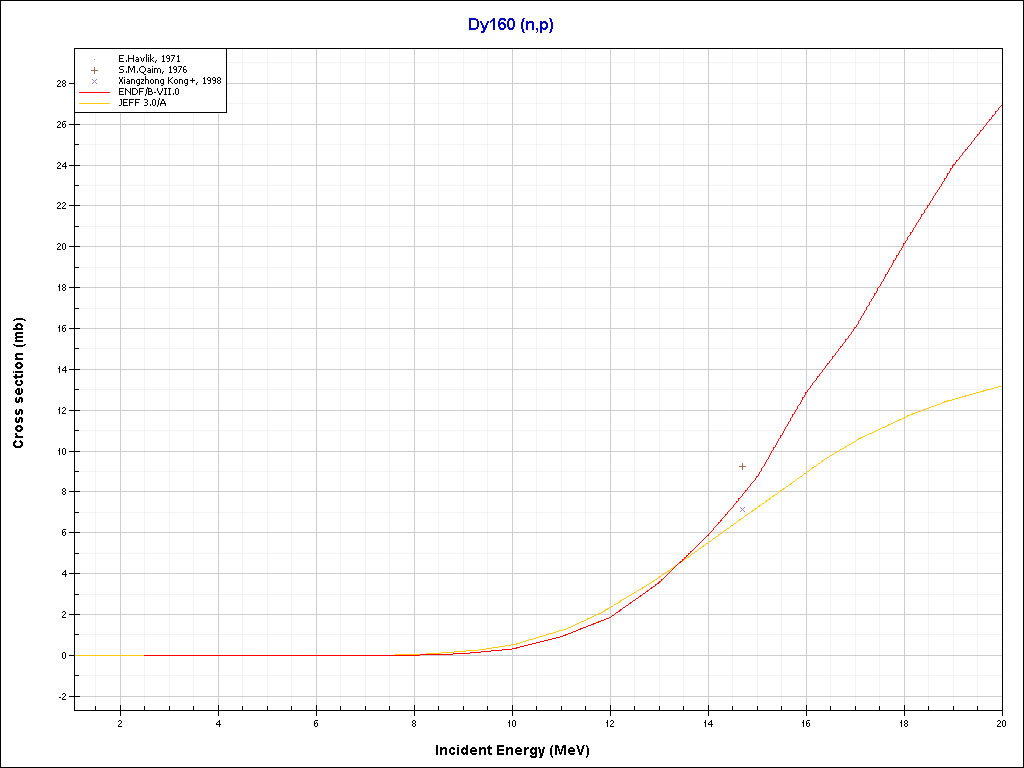Click the 14 tick label on x-axis

tap(708, 723)
